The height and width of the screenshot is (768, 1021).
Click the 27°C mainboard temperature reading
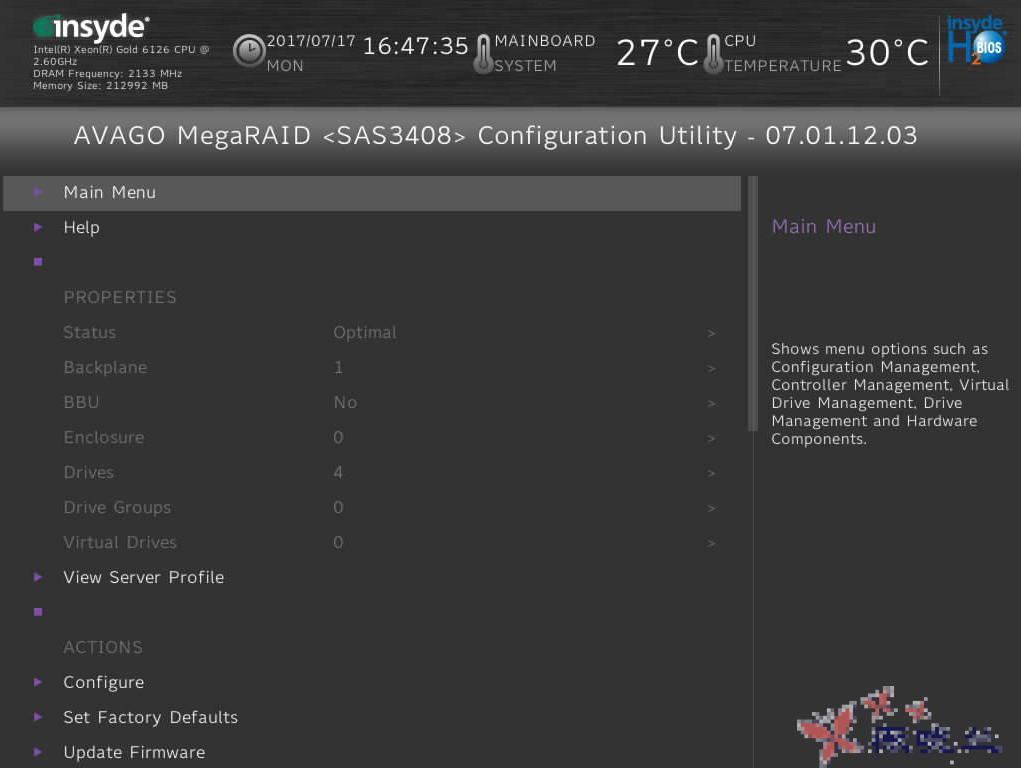(657, 53)
